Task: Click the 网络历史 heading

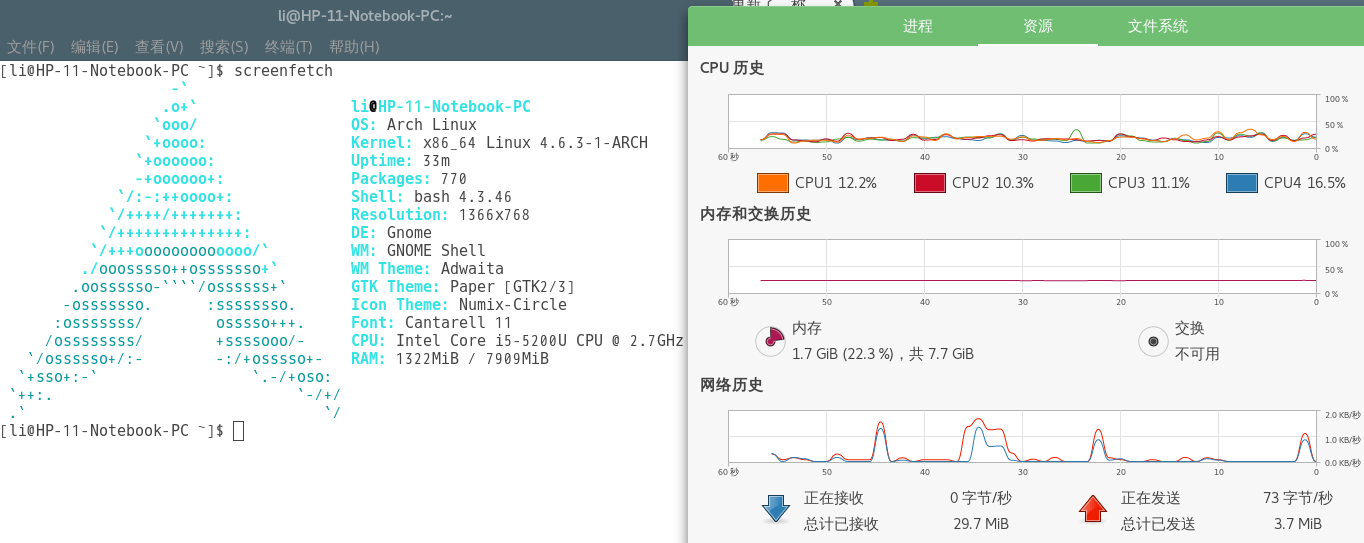Action: 731,385
